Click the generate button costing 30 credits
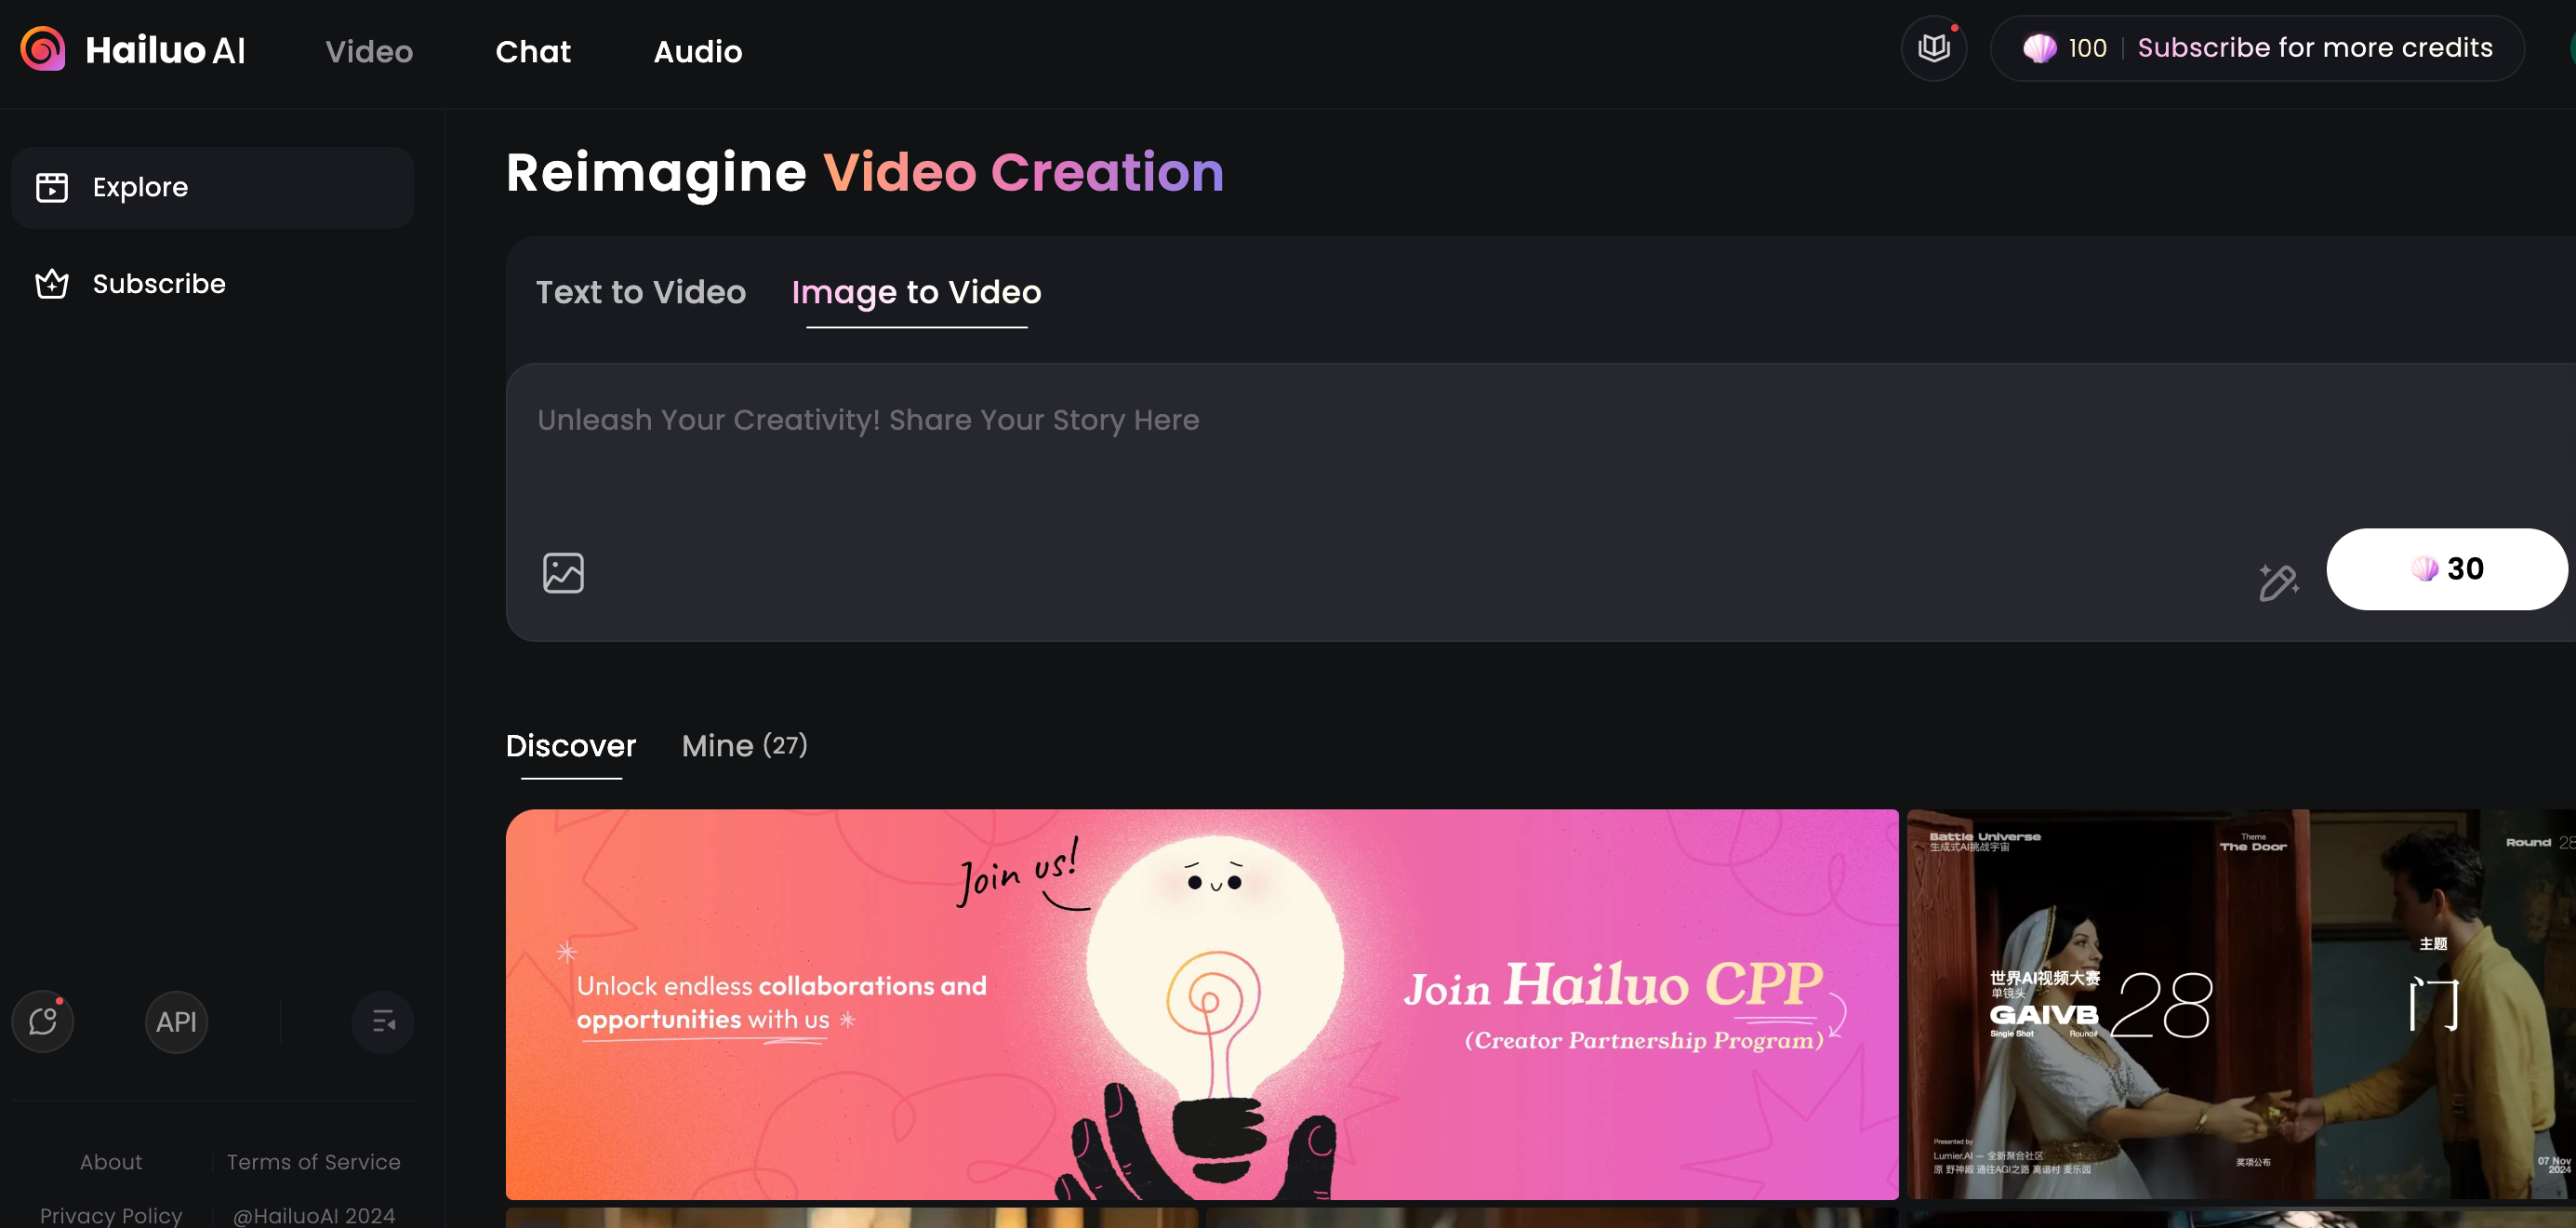Image resolution: width=2576 pixels, height=1228 pixels. (x=2446, y=569)
